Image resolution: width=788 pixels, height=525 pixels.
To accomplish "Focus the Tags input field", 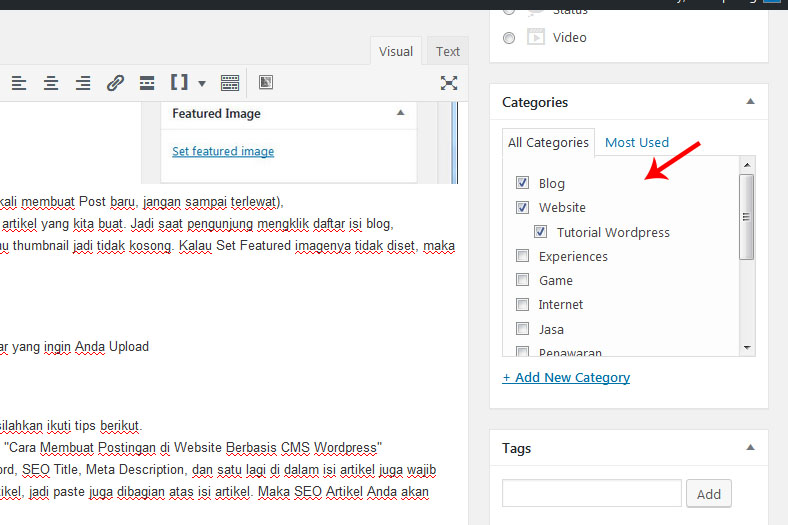I will 592,493.
